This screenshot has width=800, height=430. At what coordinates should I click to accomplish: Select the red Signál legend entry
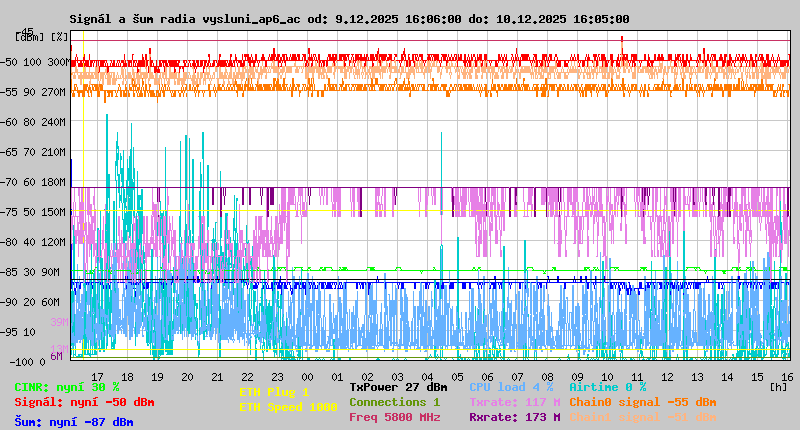[84, 402]
